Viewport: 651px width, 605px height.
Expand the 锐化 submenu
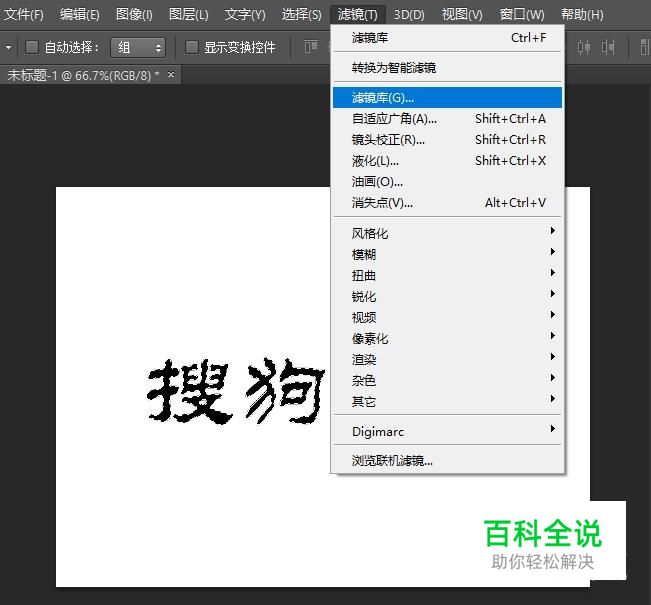click(x=448, y=296)
